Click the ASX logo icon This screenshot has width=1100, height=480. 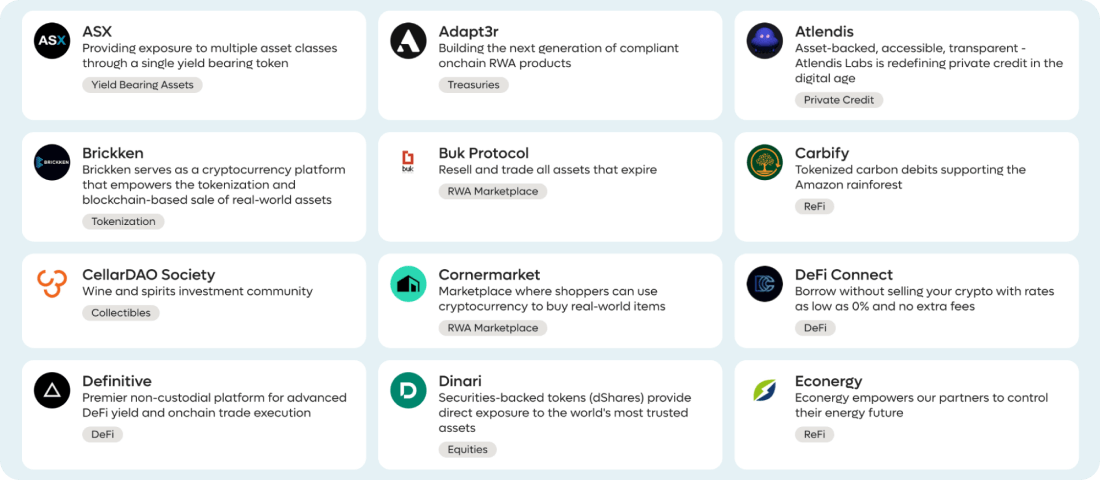52,41
